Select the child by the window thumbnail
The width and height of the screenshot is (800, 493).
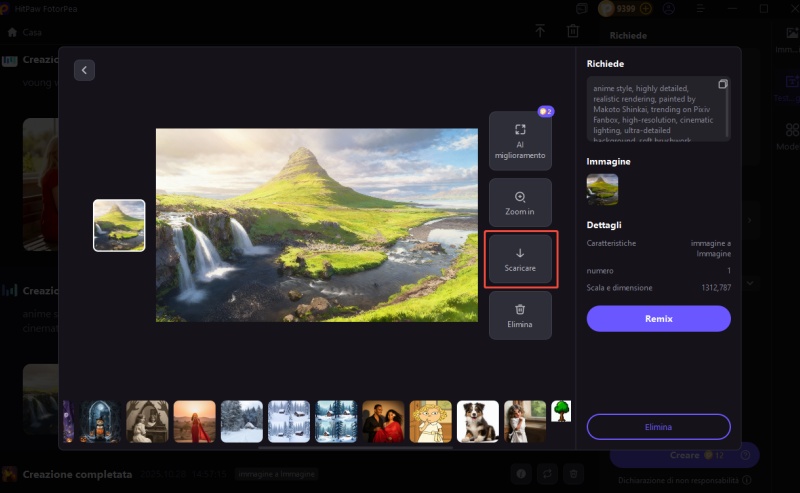pyautogui.click(x=525, y=422)
